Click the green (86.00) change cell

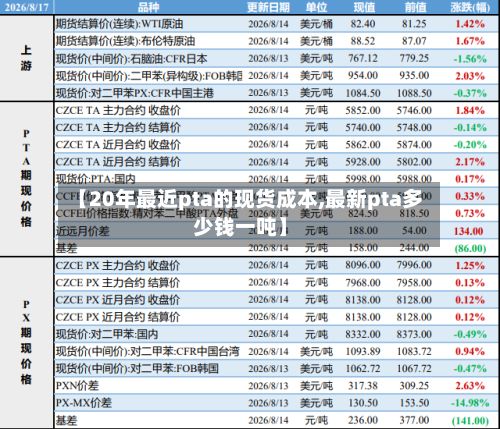pos(470,248)
